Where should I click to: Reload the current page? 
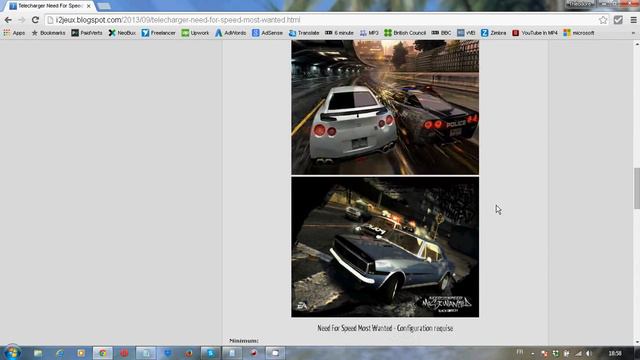(36, 20)
